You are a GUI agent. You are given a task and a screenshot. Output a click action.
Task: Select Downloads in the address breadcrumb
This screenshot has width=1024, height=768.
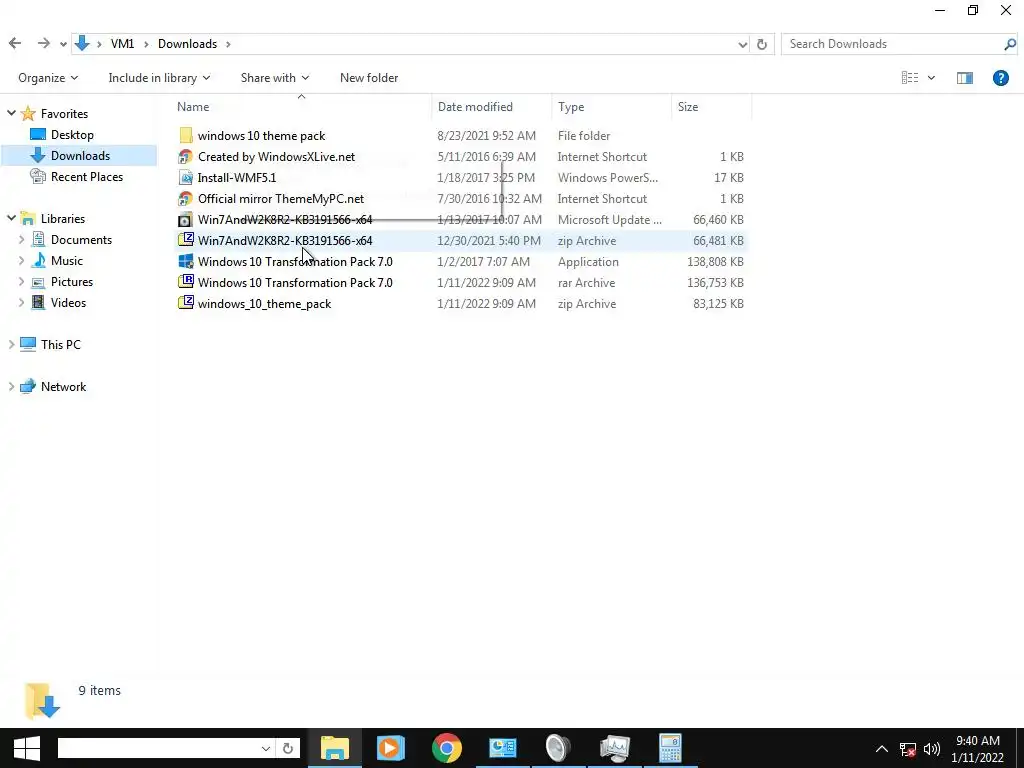(187, 44)
